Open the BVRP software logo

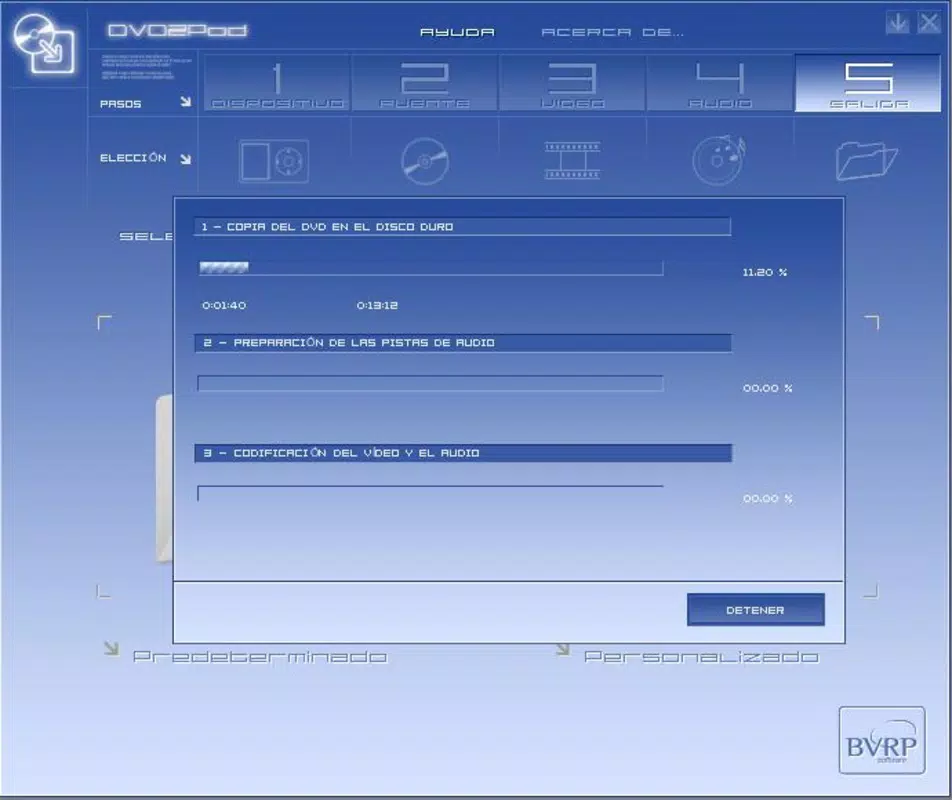(882, 741)
